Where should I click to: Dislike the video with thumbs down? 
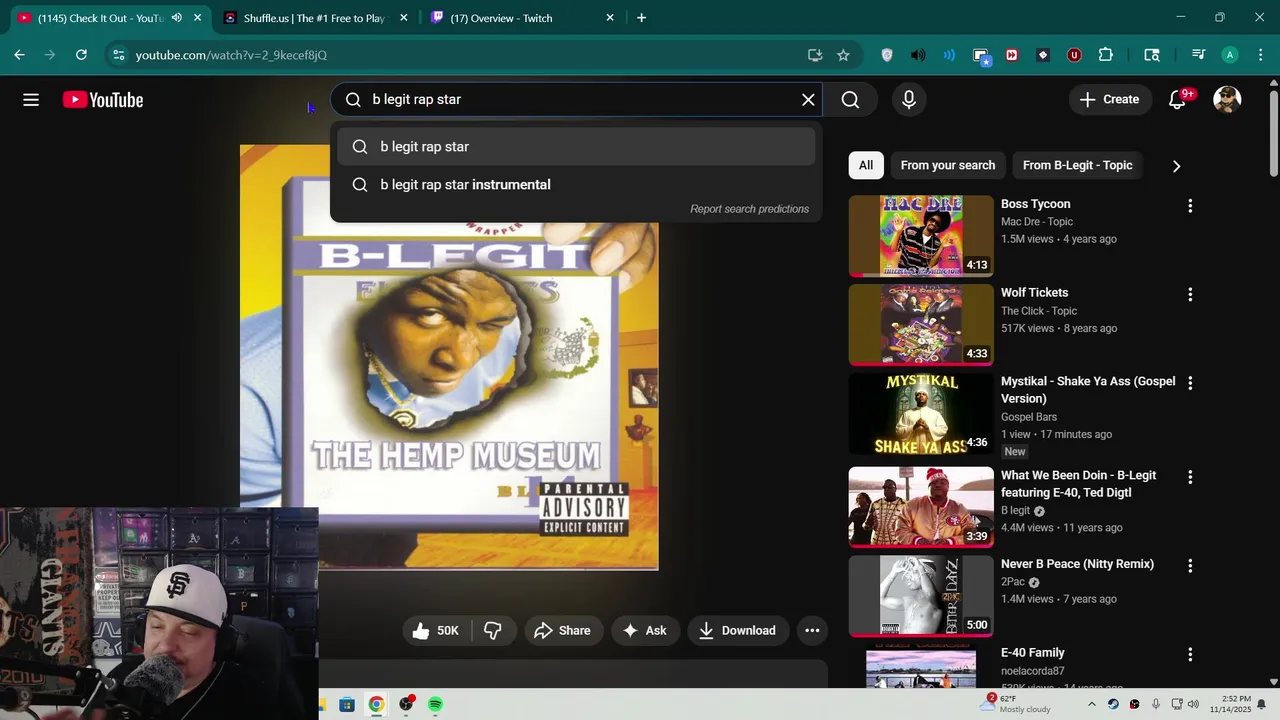point(493,630)
